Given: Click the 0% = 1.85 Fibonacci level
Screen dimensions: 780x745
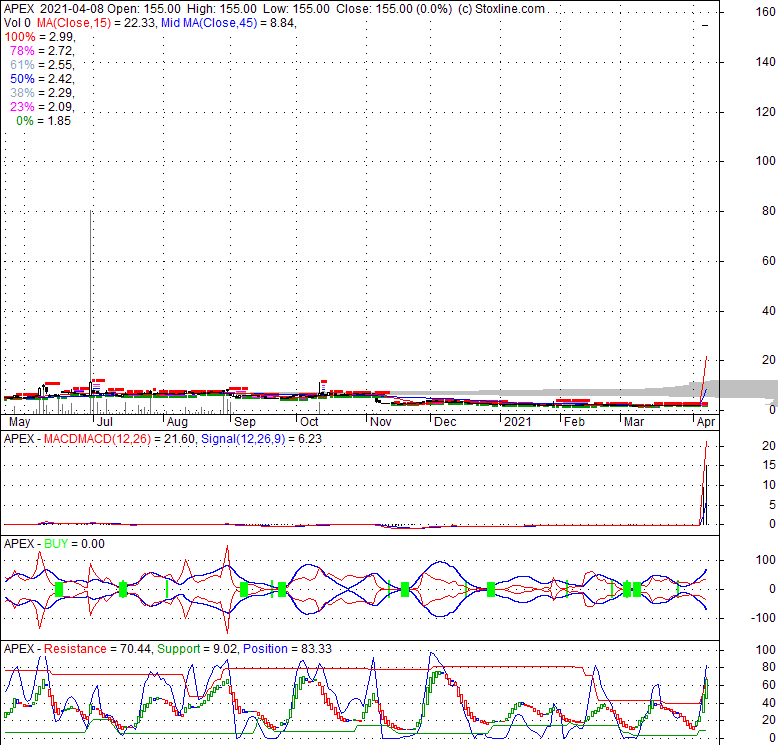Looking at the screenshot, I should pyautogui.click(x=43, y=121).
